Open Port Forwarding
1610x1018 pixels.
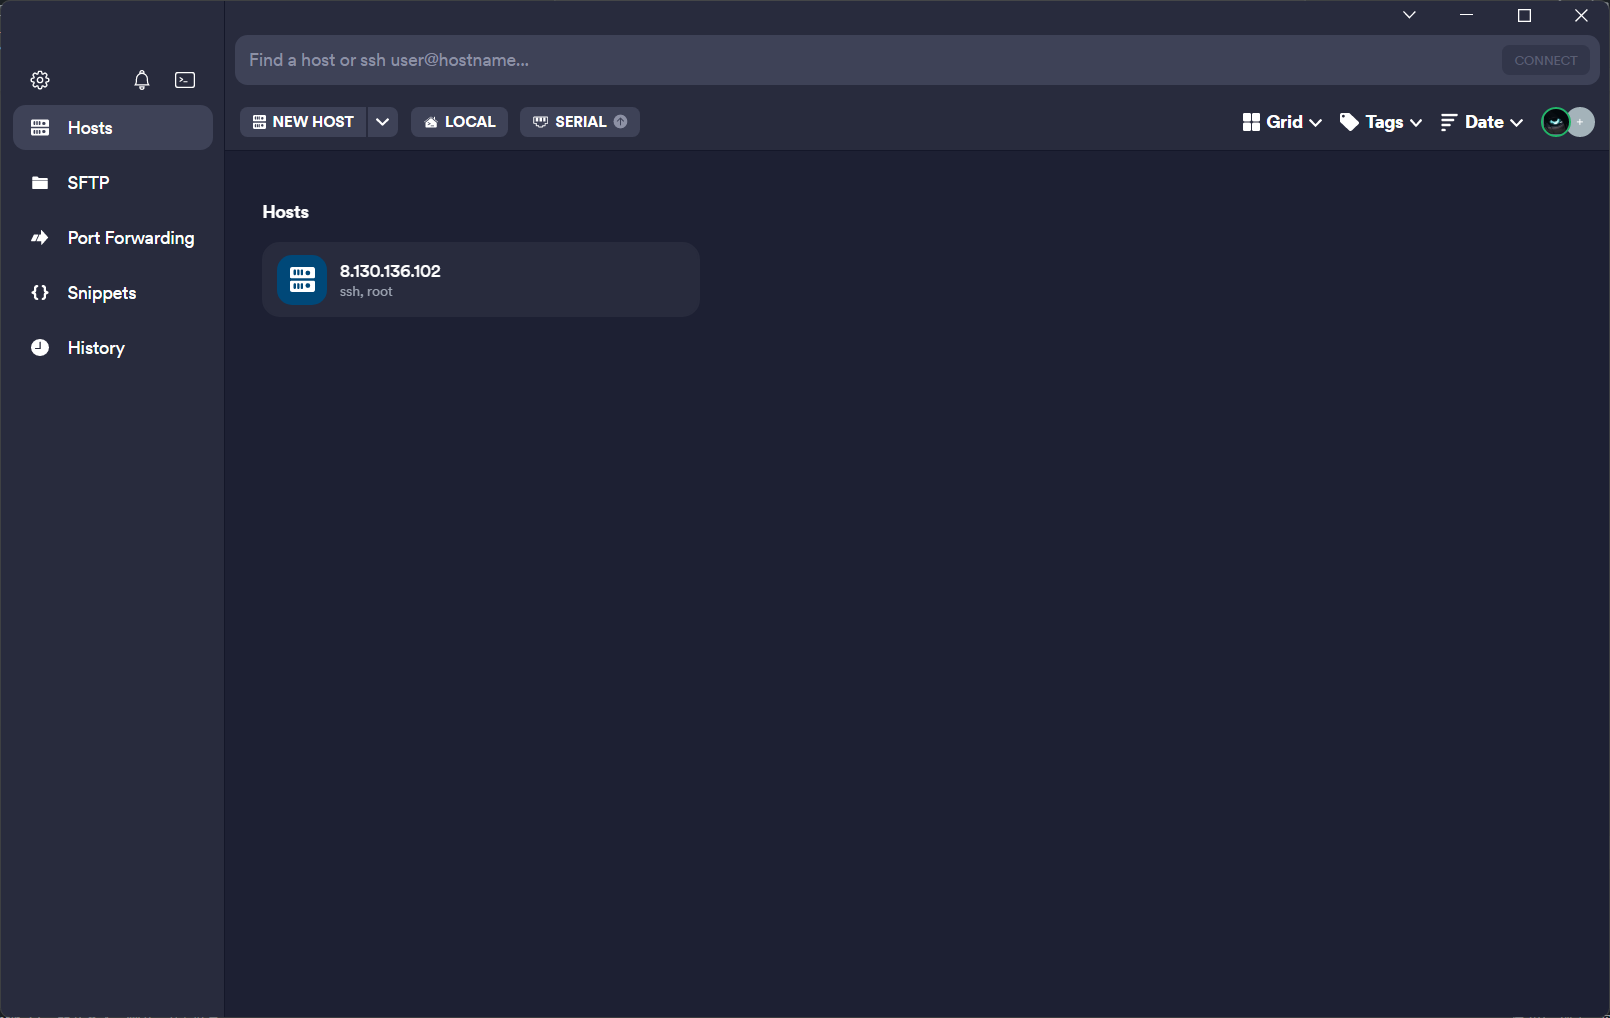click(x=113, y=238)
